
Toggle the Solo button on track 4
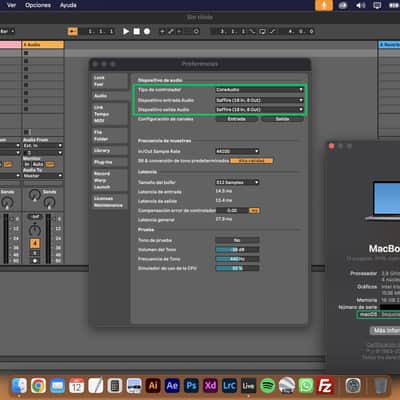(35, 253)
